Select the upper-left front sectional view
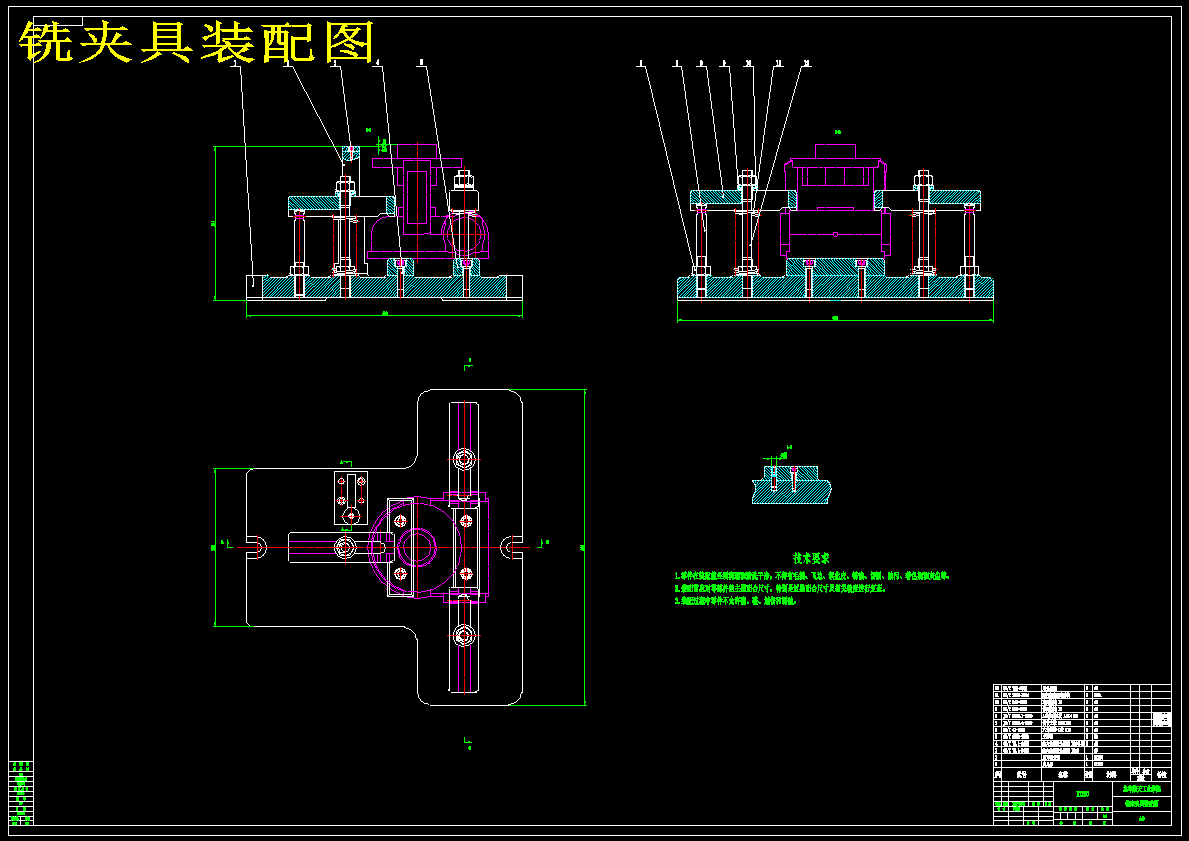This screenshot has height=841, width=1189. pos(384,224)
